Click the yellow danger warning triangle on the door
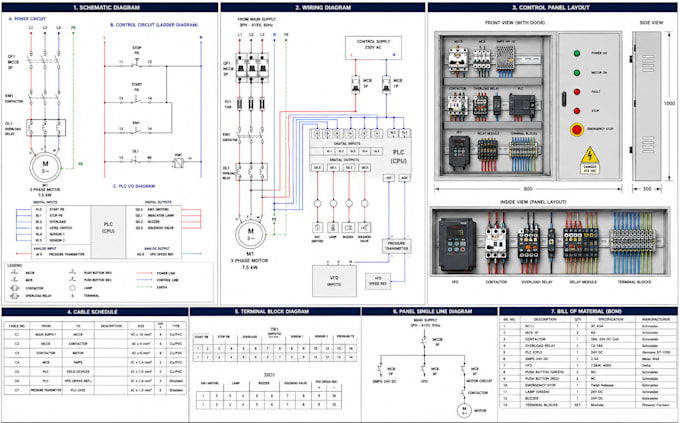The width and height of the screenshot is (680, 423). point(590,155)
